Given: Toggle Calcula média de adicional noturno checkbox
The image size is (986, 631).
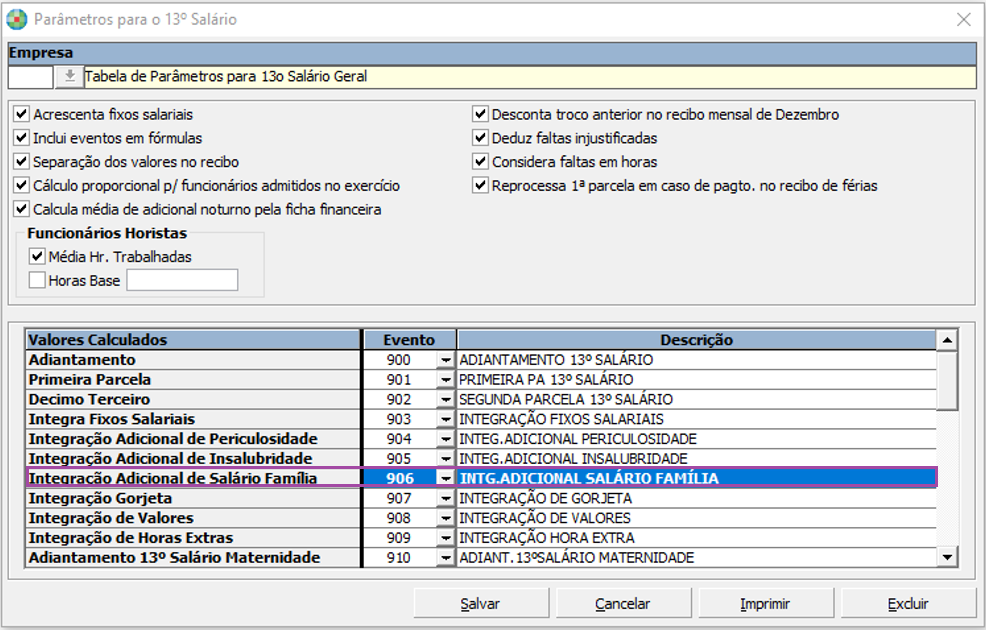Looking at the screenshot, I should [21, 209].
